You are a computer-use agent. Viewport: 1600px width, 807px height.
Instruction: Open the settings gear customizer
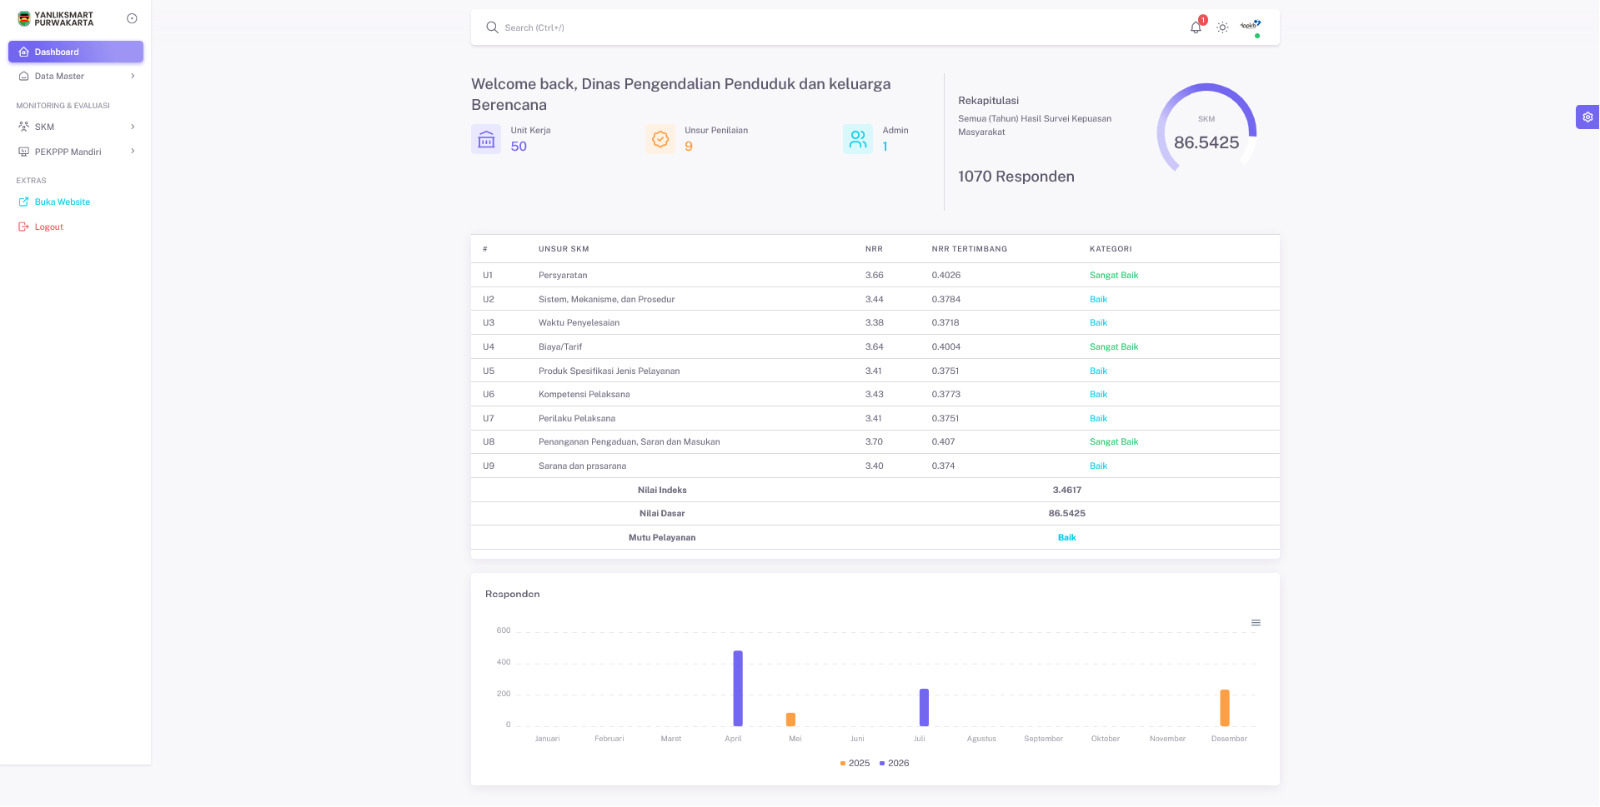[x=1587, y=117]
